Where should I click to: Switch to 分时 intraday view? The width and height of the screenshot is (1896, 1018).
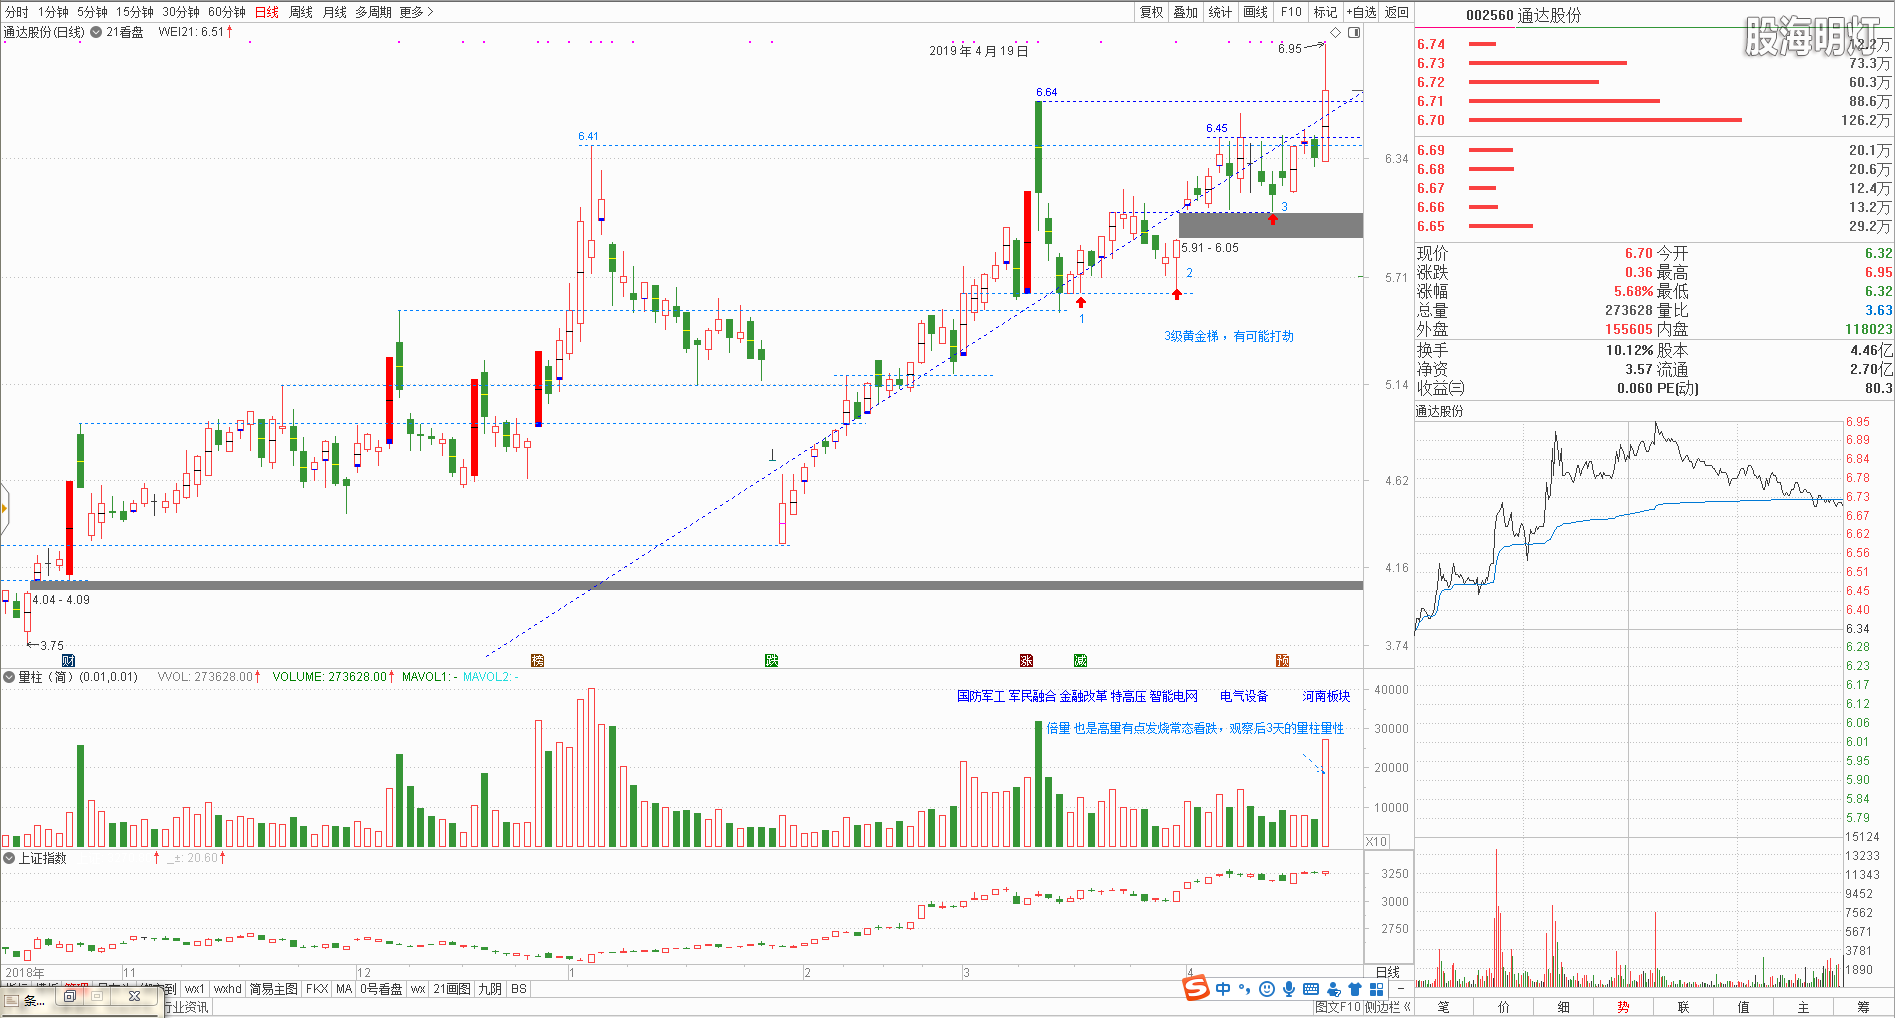(x=17, y=12)
